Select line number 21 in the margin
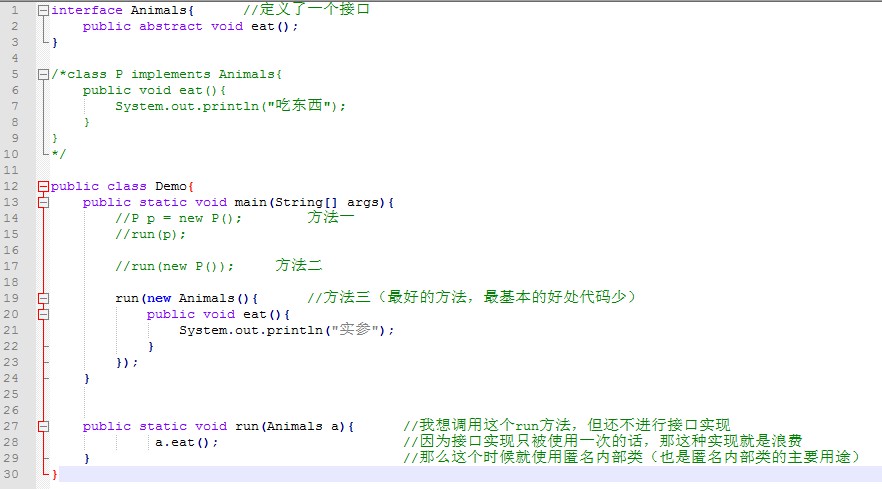Image resolution: width=882 pixels, height=489 pixels. click(11, 330)
